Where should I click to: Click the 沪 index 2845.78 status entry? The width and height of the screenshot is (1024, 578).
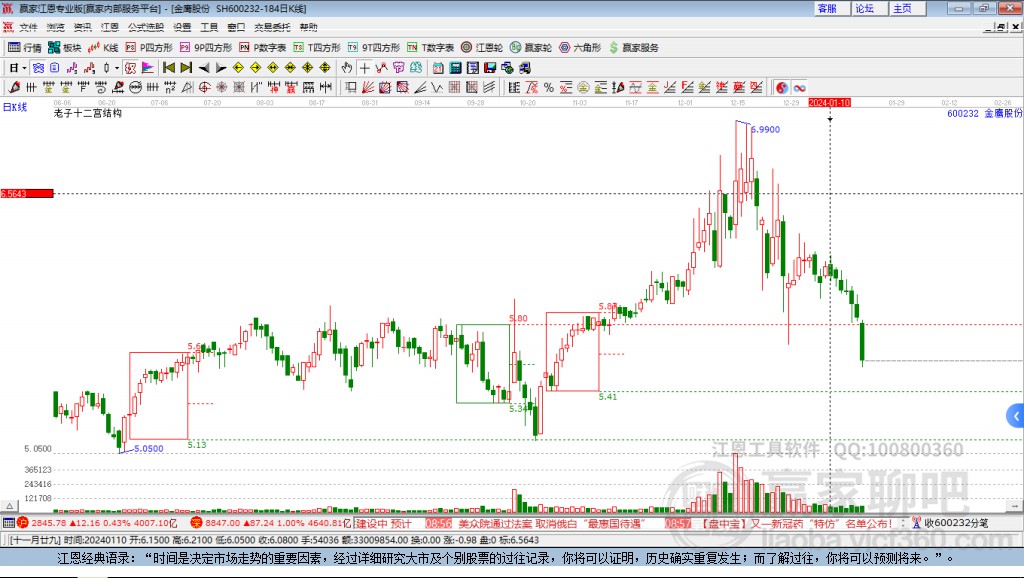(x=97, y=523)
